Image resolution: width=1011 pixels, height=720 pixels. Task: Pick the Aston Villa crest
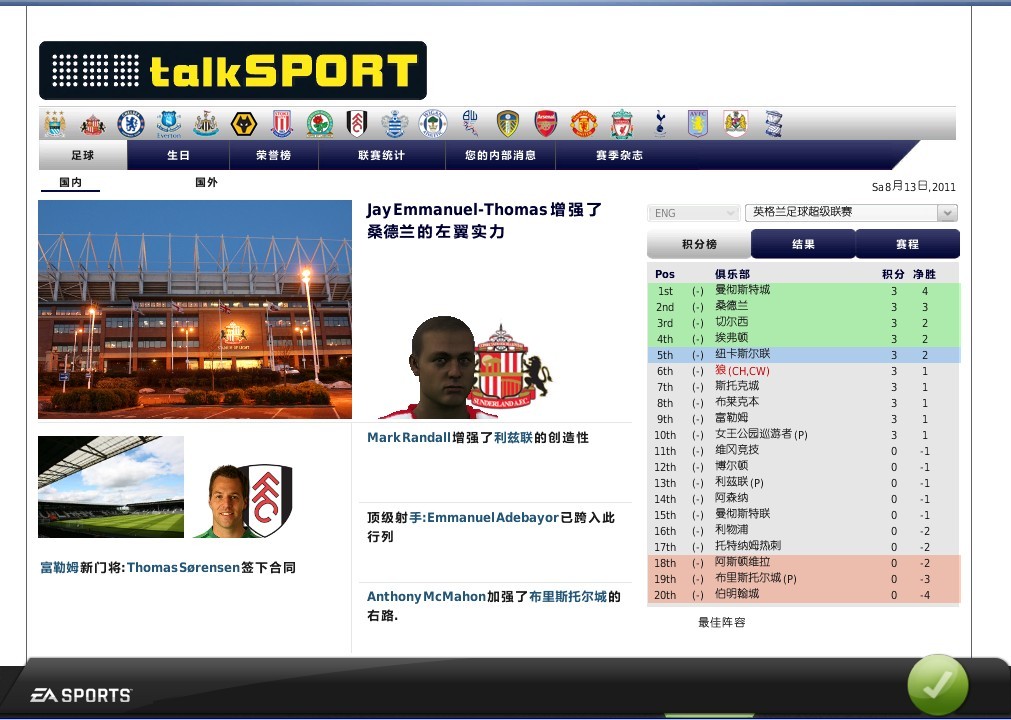(698, 124)
